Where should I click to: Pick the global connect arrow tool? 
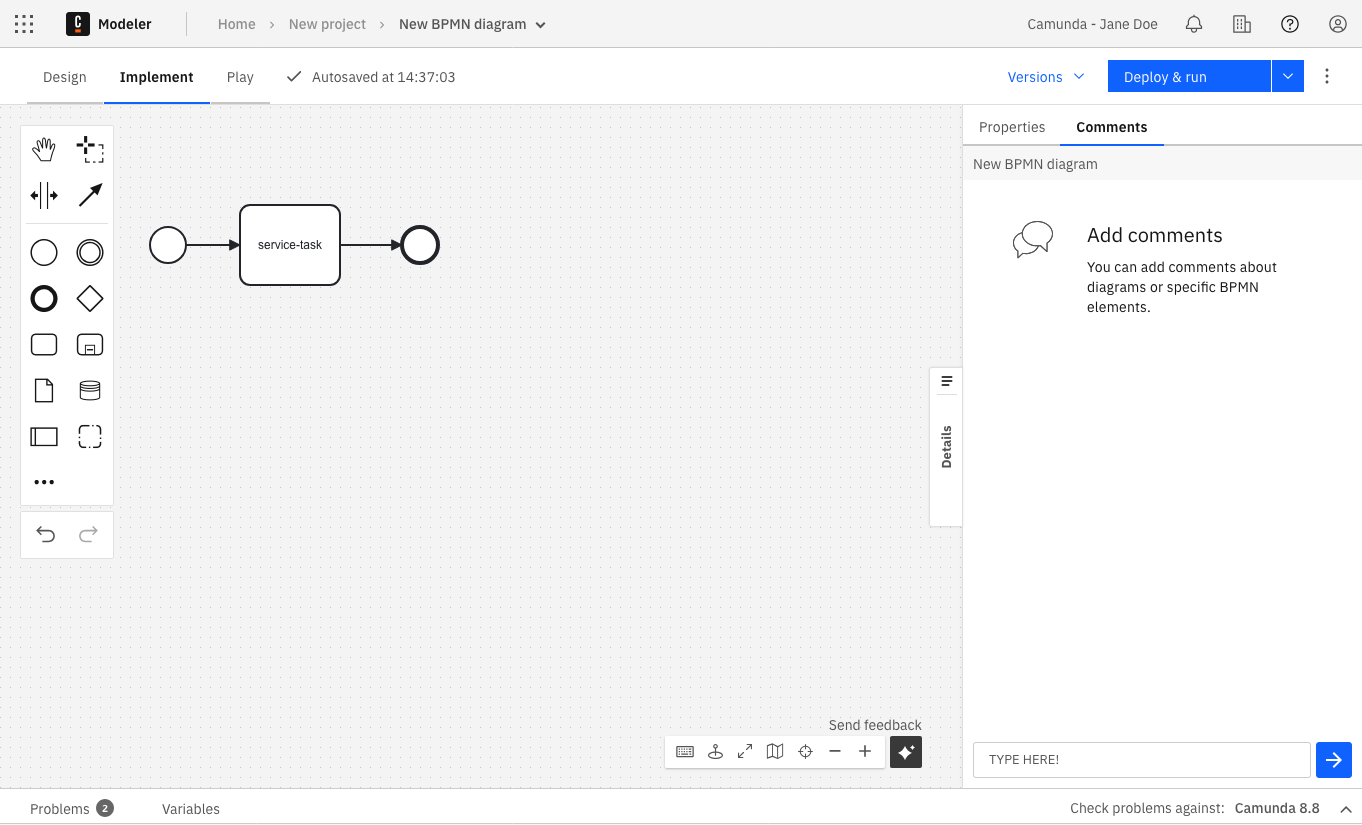pos(90,195)
